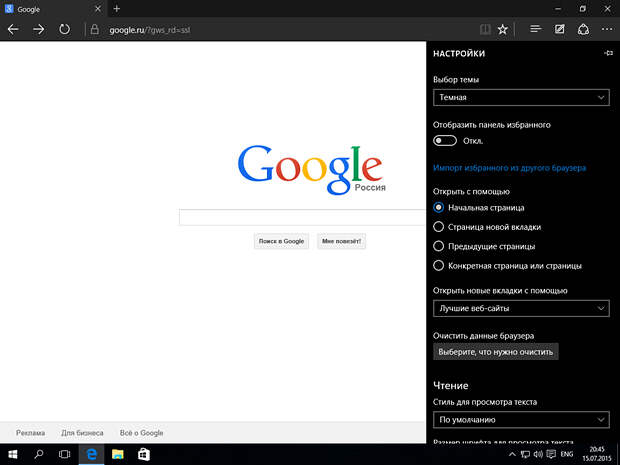Image resolution: width=620 pixels, height=465 pixels.
Task: Click the lock icon in address bar
Action: [95, 29]
